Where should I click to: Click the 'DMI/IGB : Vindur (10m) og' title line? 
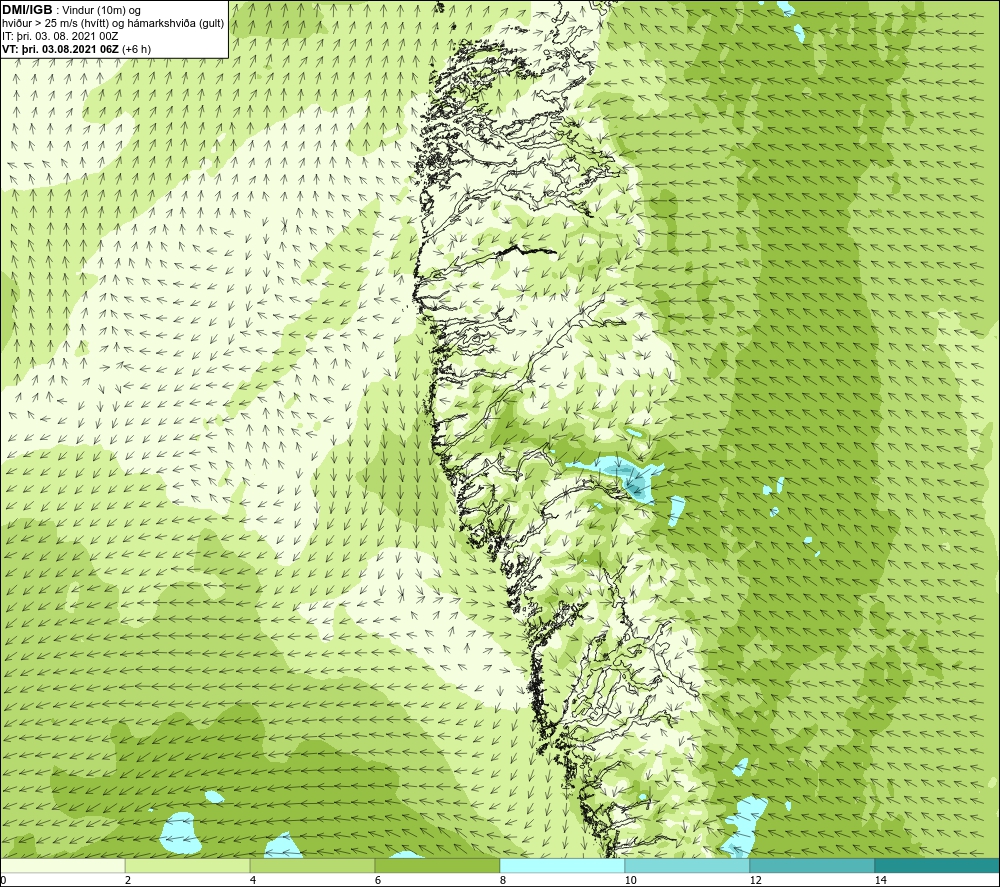coord(71,10)
